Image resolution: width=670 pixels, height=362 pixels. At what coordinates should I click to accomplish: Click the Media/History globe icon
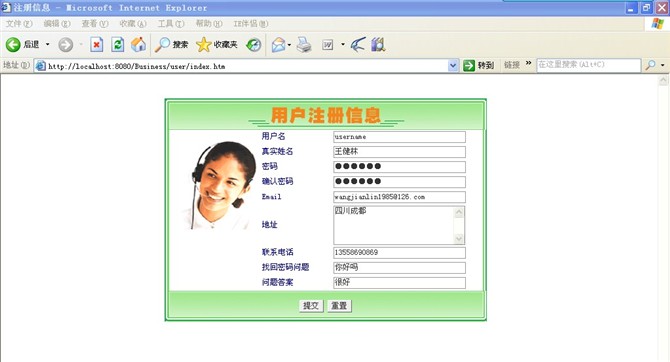254,44
